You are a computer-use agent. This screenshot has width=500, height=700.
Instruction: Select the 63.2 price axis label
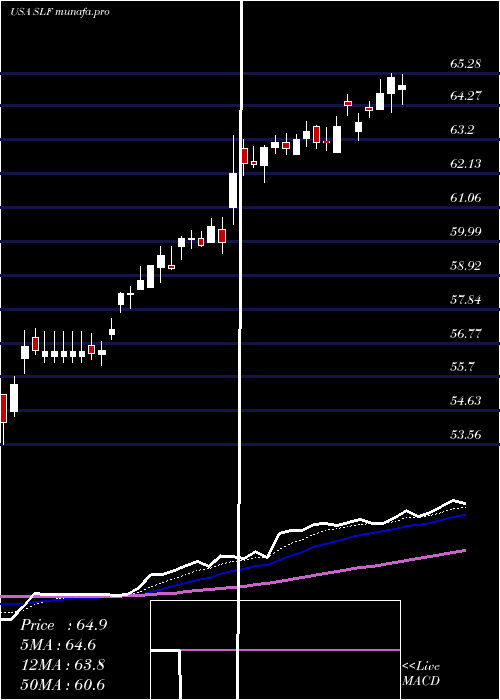click(462, 130)
